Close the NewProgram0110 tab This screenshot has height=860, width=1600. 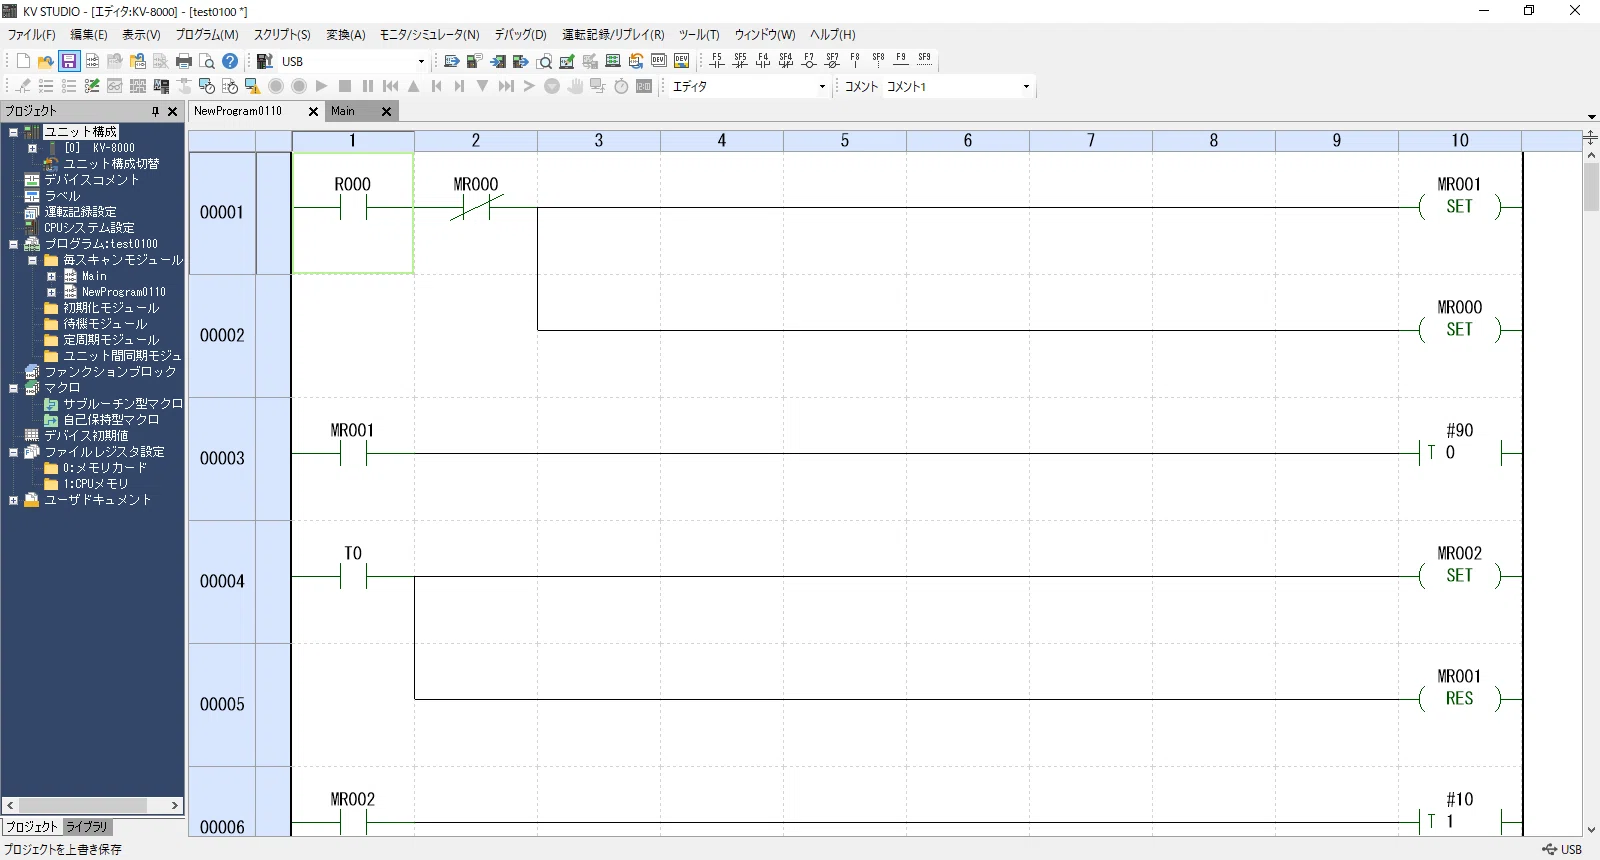(x=313, y=112)
